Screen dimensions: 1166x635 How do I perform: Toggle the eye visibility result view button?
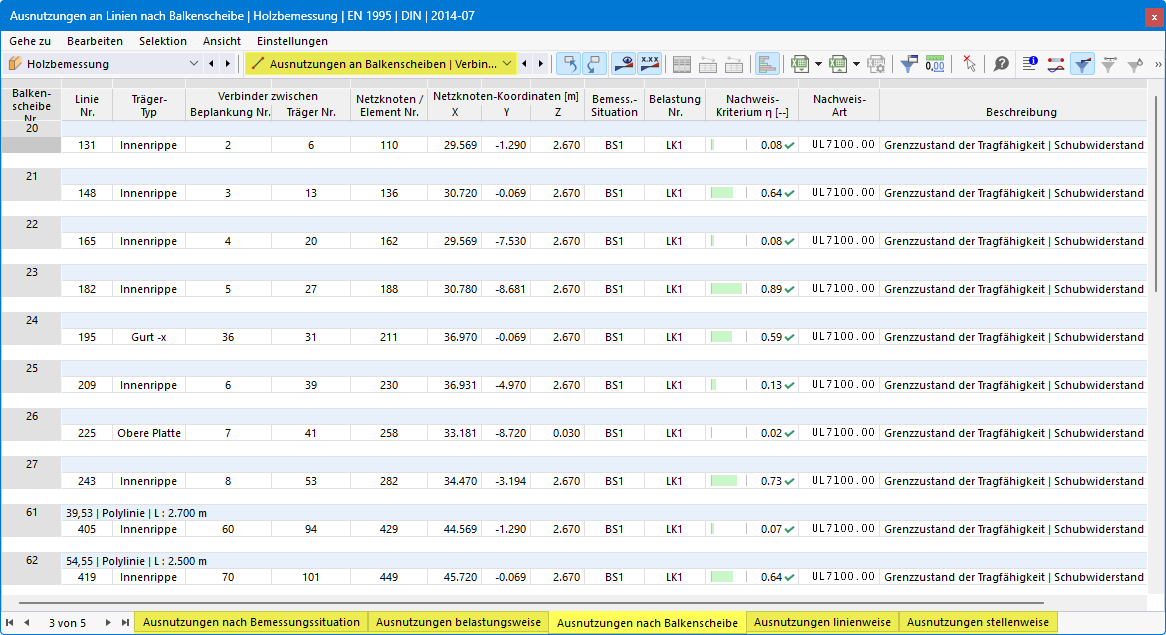[x=623, y=64]
